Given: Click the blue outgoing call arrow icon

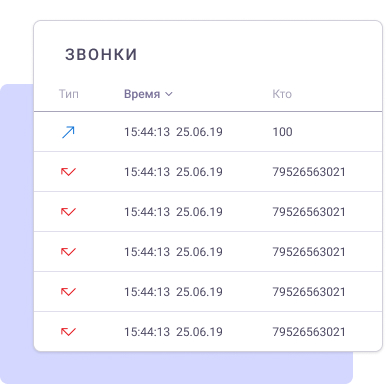Looking at the screenshot, I should pos(68,132).
